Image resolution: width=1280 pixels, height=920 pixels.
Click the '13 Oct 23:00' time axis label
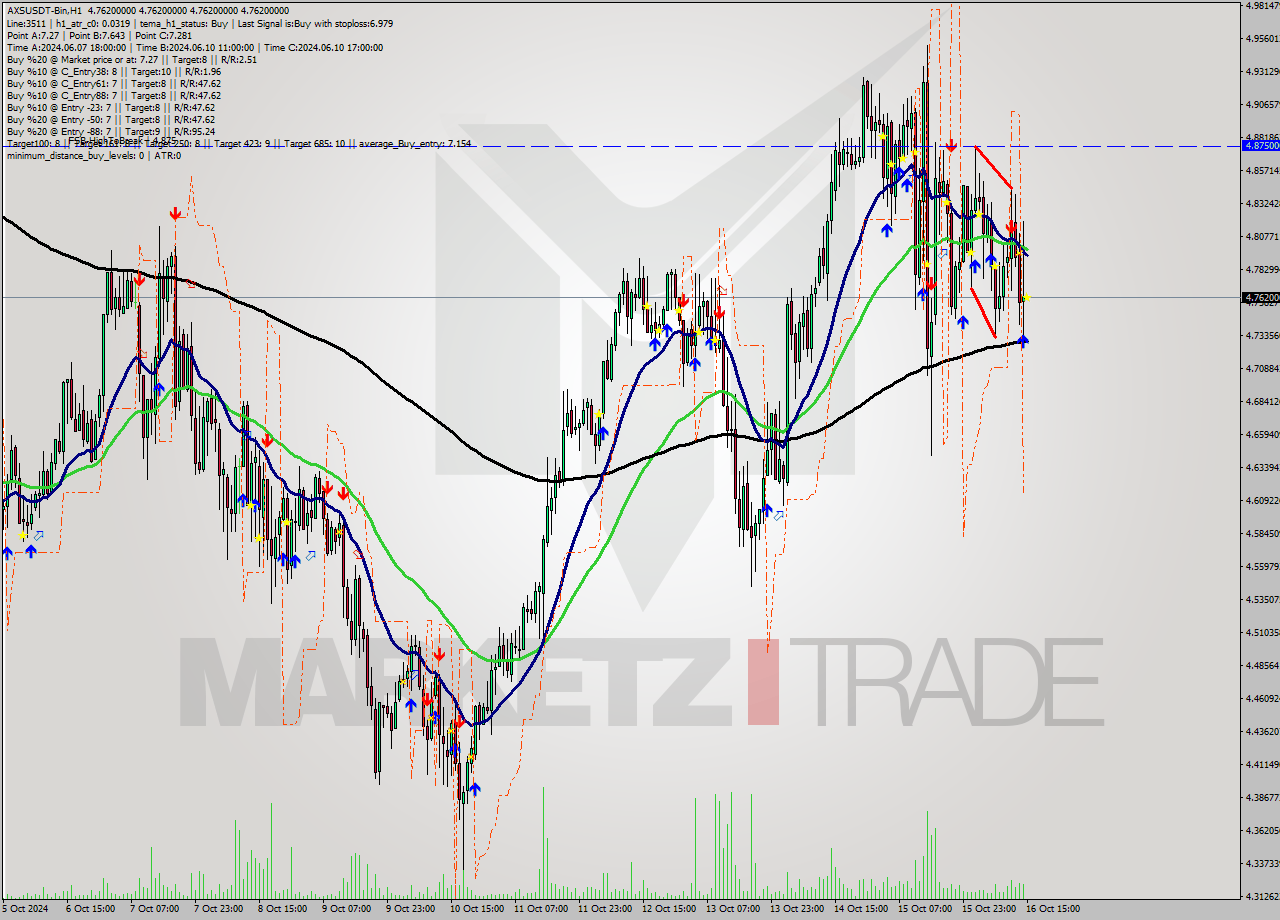(x=796, y=909)
